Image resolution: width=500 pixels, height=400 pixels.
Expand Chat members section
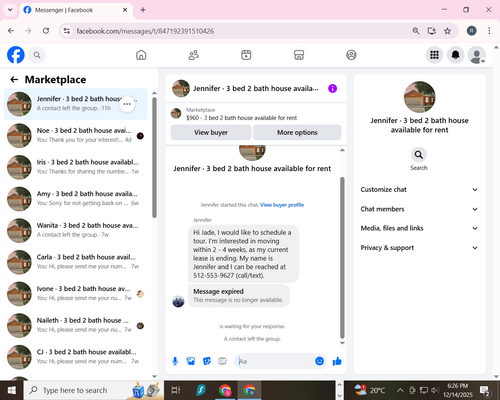419,209
